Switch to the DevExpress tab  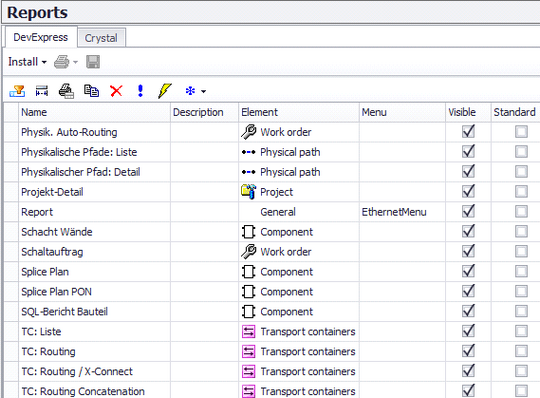pyautogui.click(x=41, y=37)
